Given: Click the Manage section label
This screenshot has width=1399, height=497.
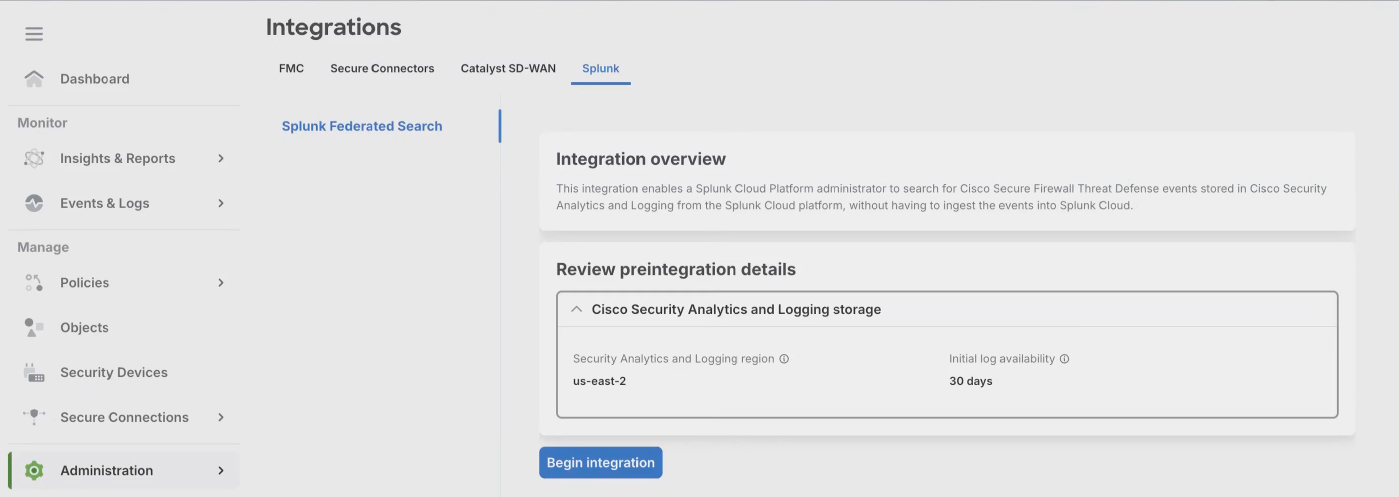Looking at the screenshot, I should (43, 247).
